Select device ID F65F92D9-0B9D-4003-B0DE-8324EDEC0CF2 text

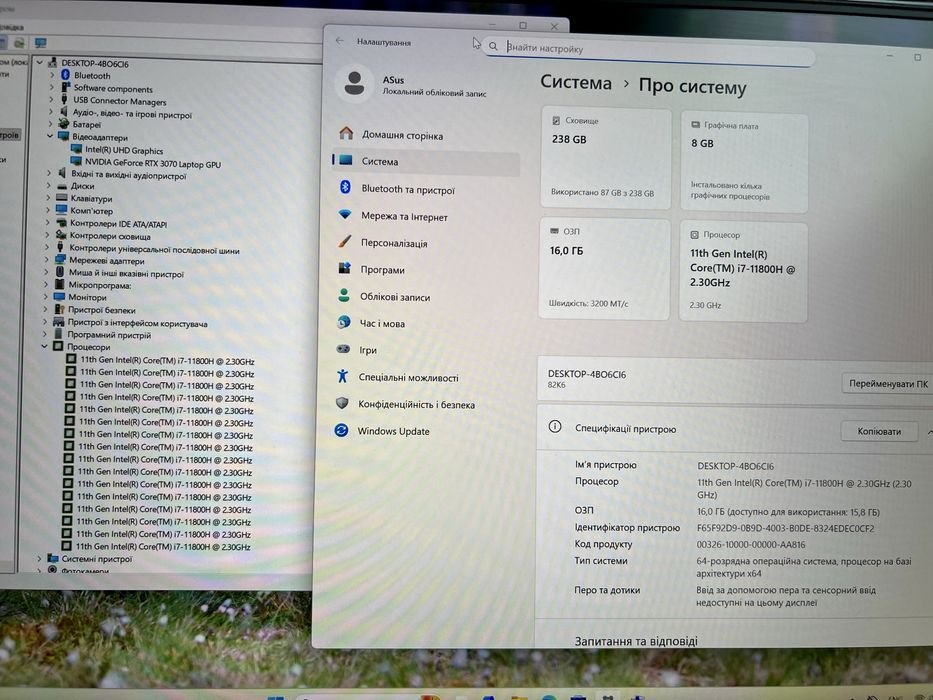(785, 528)
